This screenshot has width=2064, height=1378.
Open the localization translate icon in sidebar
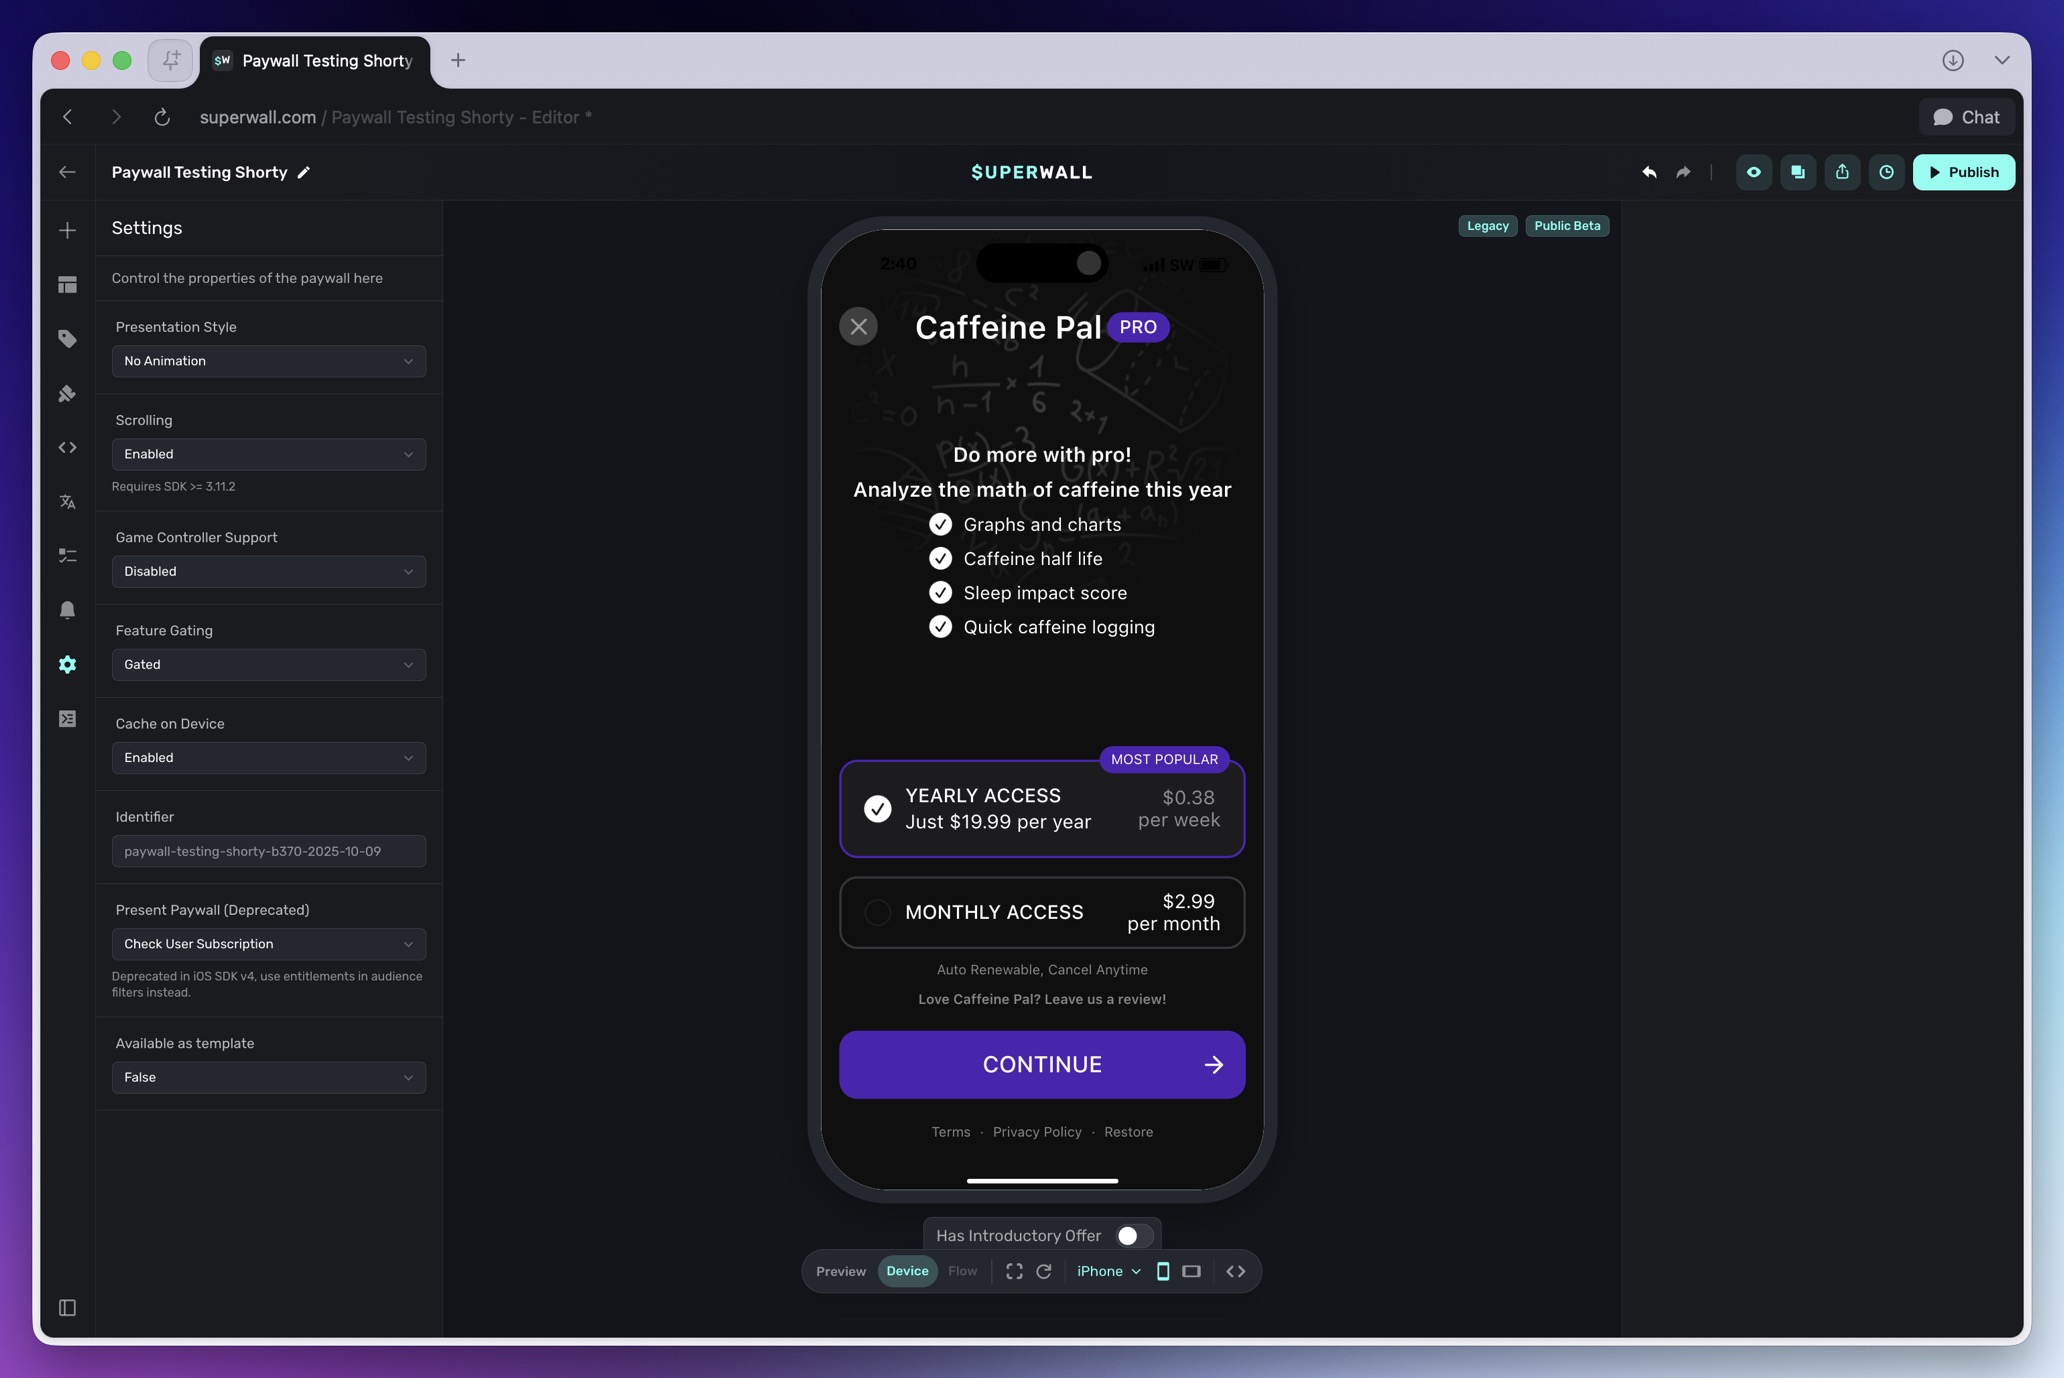(67, 502)
